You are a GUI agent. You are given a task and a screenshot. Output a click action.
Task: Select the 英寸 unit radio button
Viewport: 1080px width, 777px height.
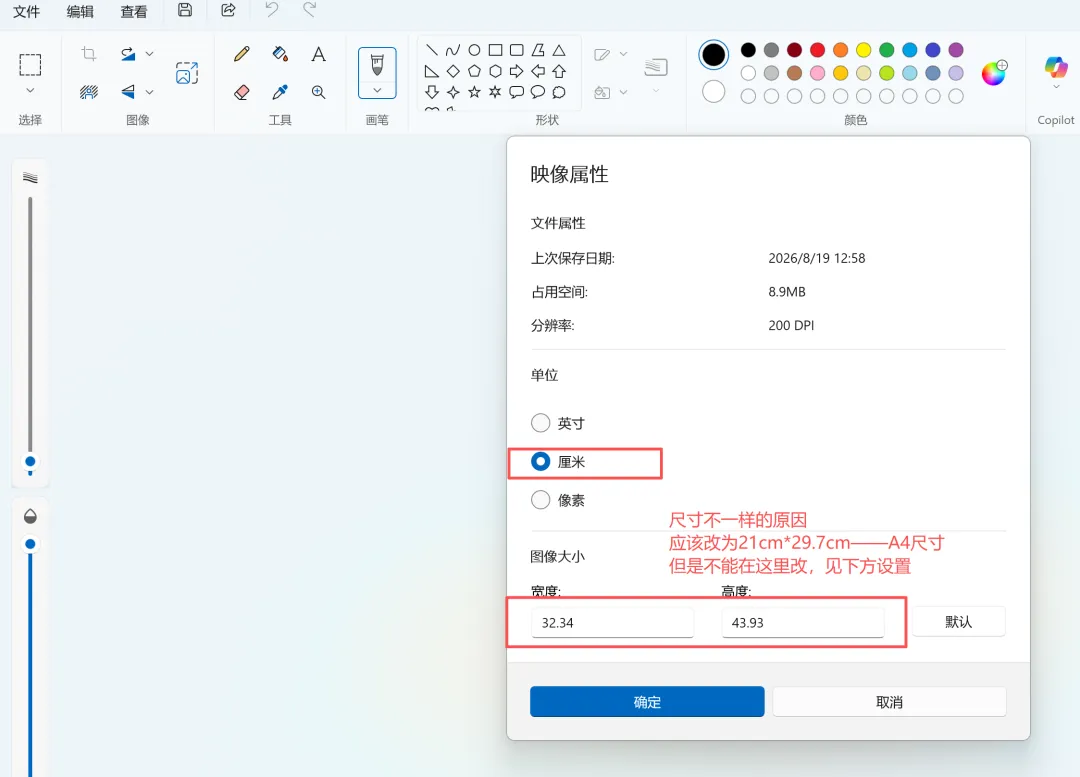pos(541,422)
